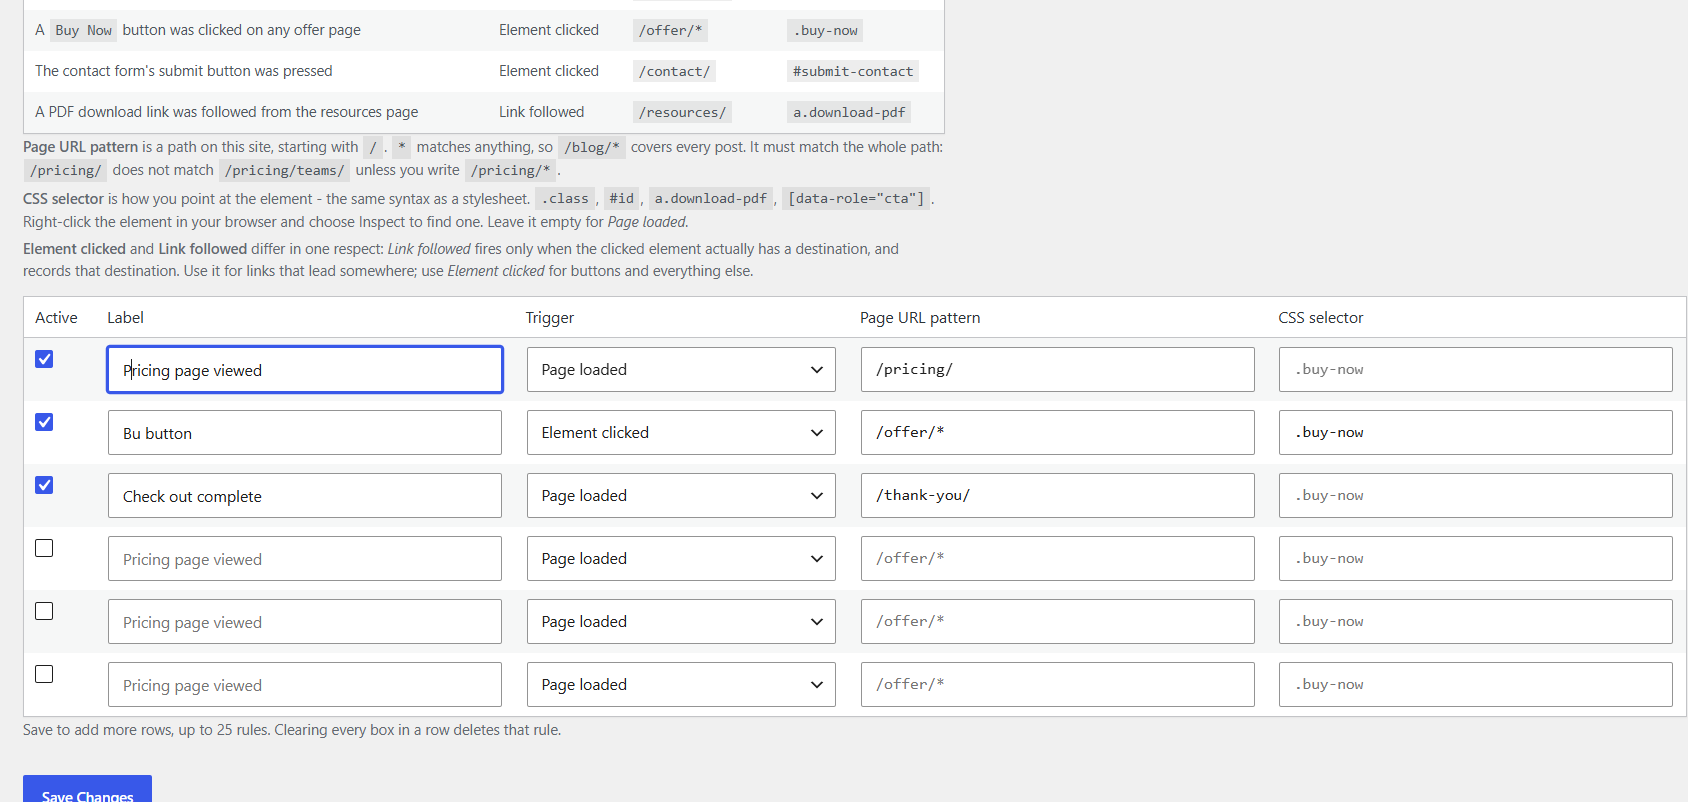Click CSS selector field in Pricing page viewed row
The image size is (1688, 802).
click(1475, 370)
